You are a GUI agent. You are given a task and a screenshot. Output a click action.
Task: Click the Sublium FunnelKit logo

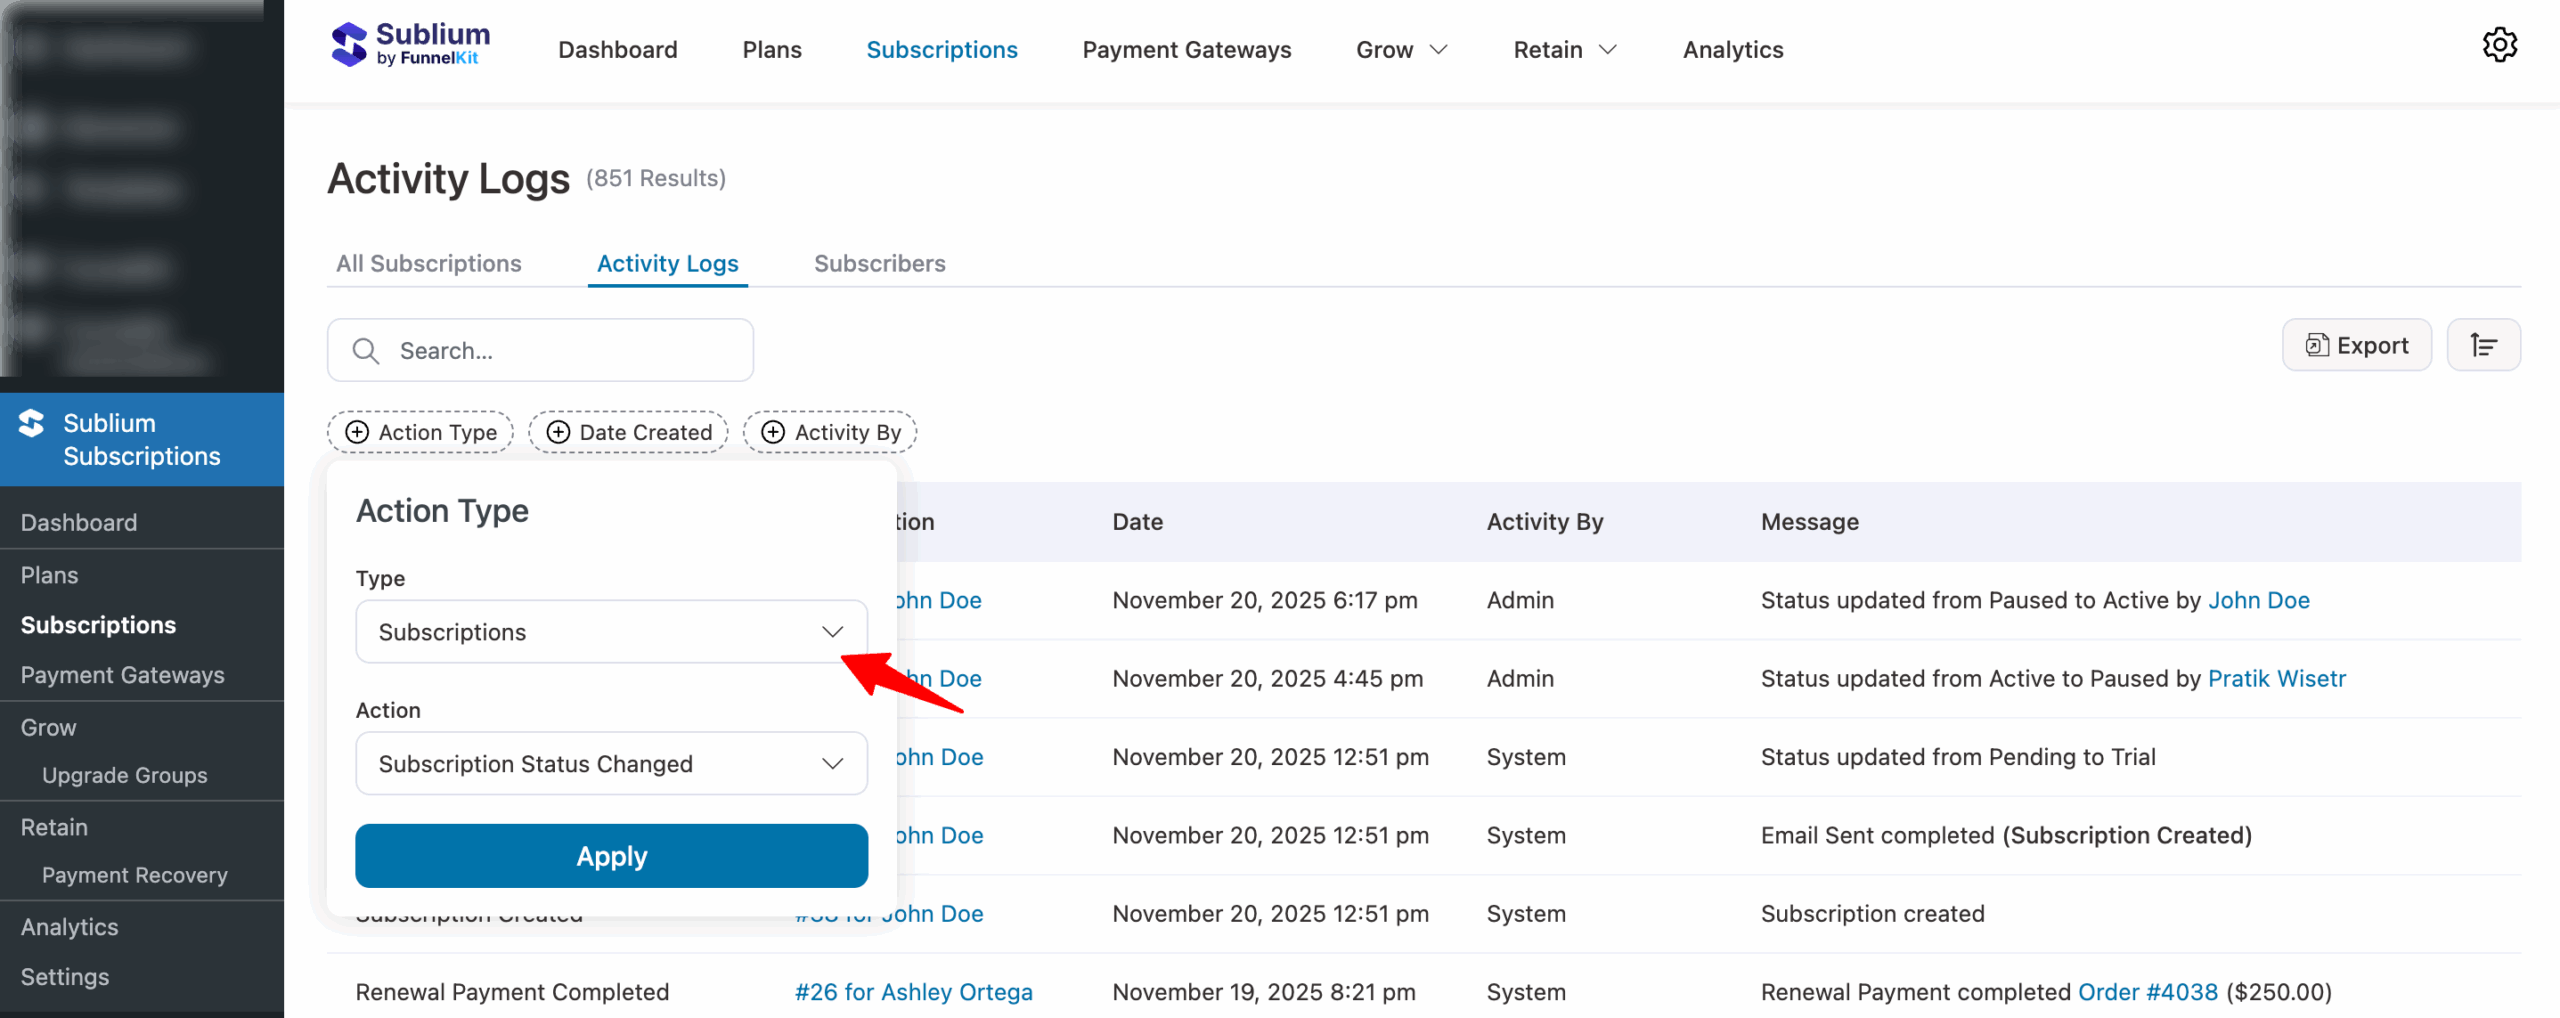coord(409,44)
